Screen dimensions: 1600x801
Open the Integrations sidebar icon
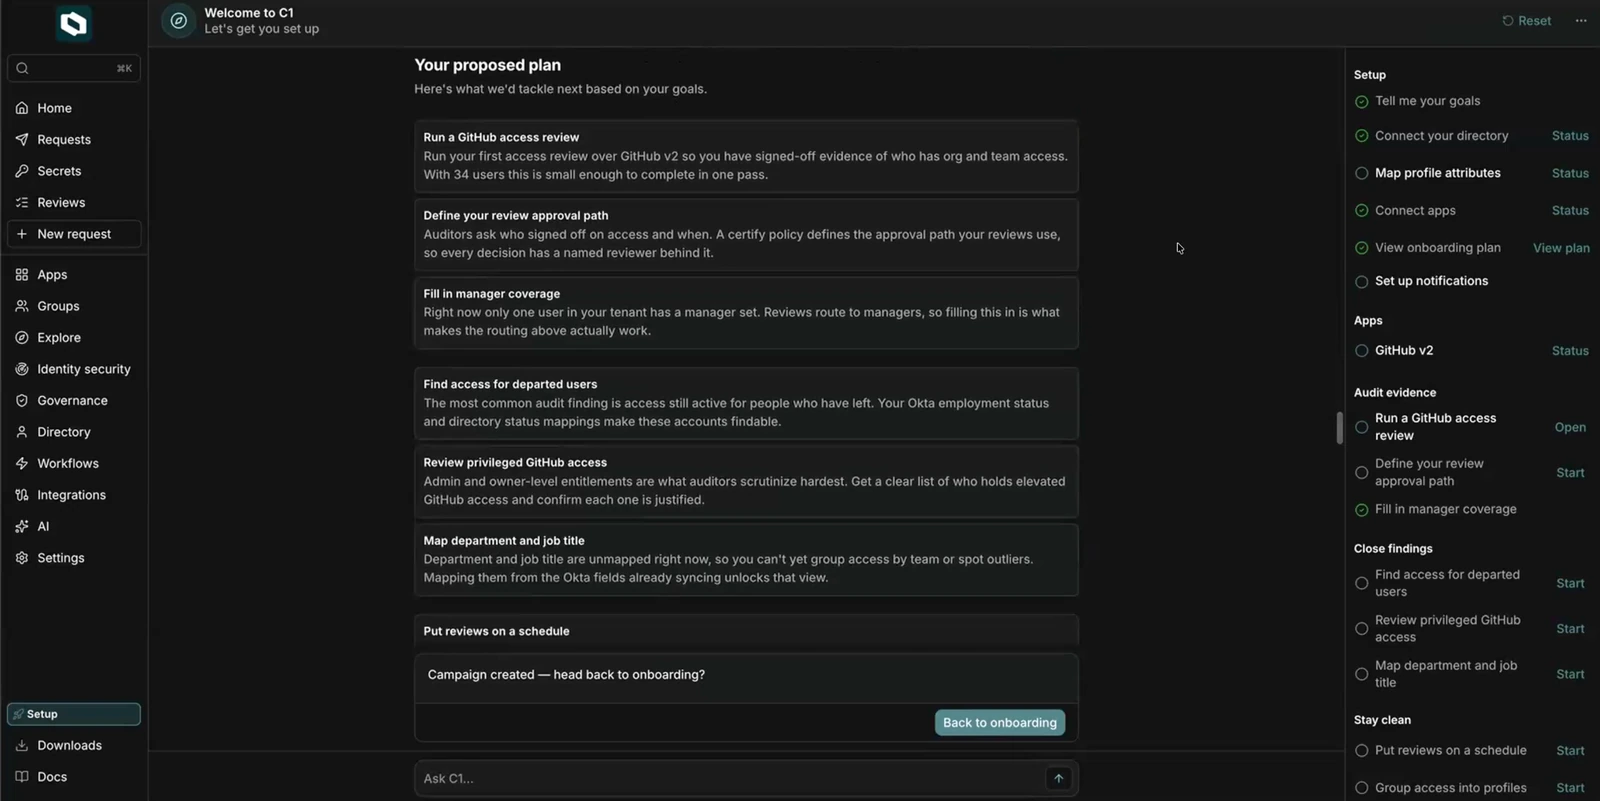click(22, 495)
